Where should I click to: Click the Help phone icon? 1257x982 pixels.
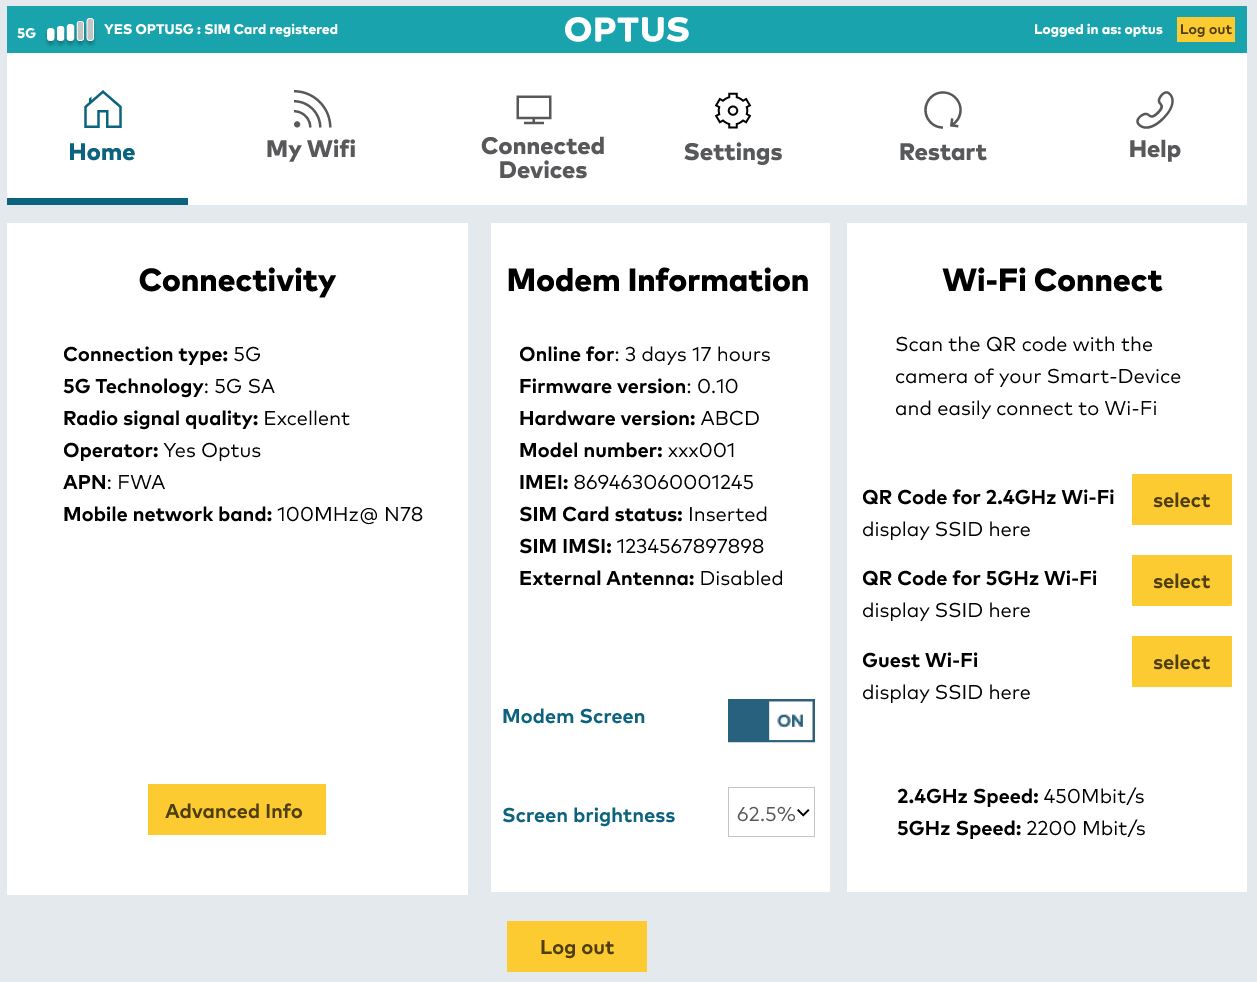(1155, 110)
